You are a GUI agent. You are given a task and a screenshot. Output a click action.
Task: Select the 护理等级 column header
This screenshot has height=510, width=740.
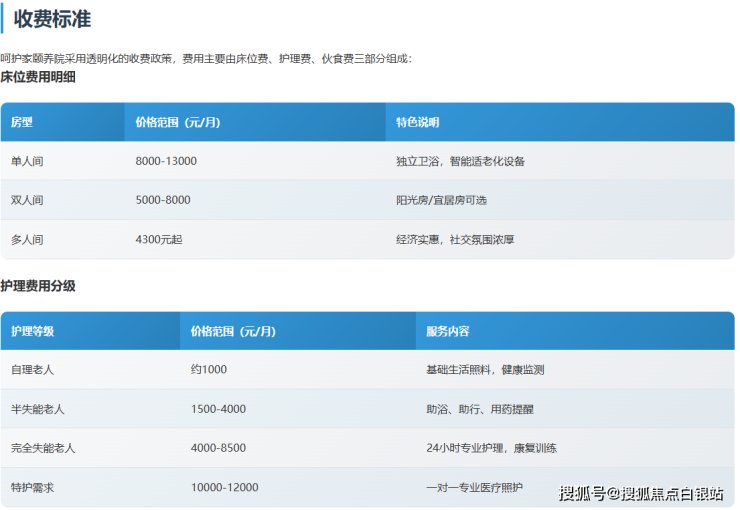coord(32,331)
